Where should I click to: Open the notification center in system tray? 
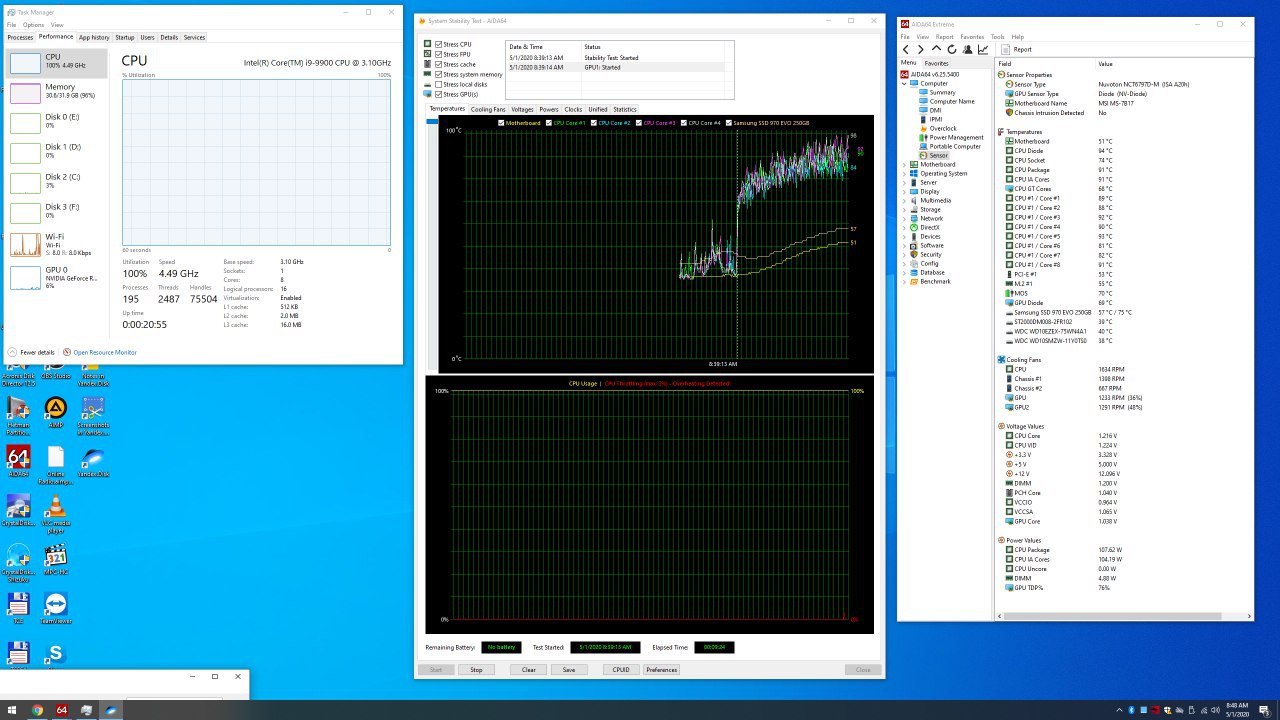[1264, 710]
